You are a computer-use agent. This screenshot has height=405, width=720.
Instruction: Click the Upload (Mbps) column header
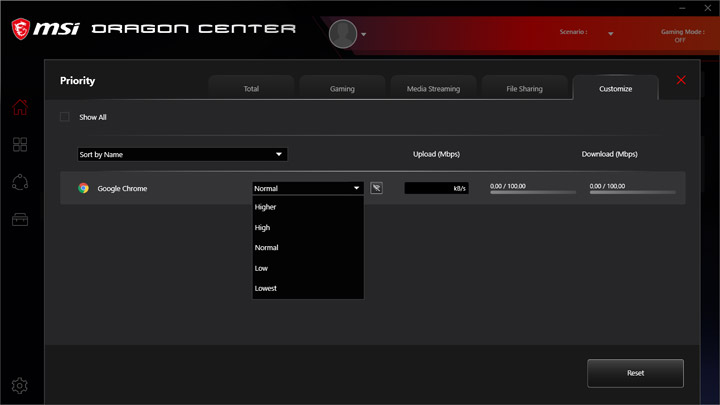click(x=436, y=154)
